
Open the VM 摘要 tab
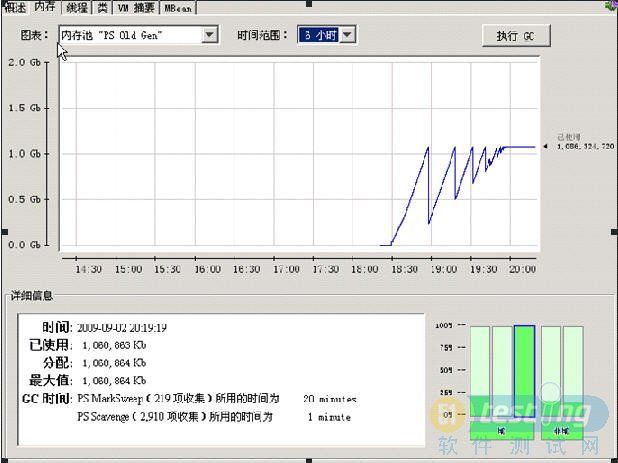tap(136, 7)
